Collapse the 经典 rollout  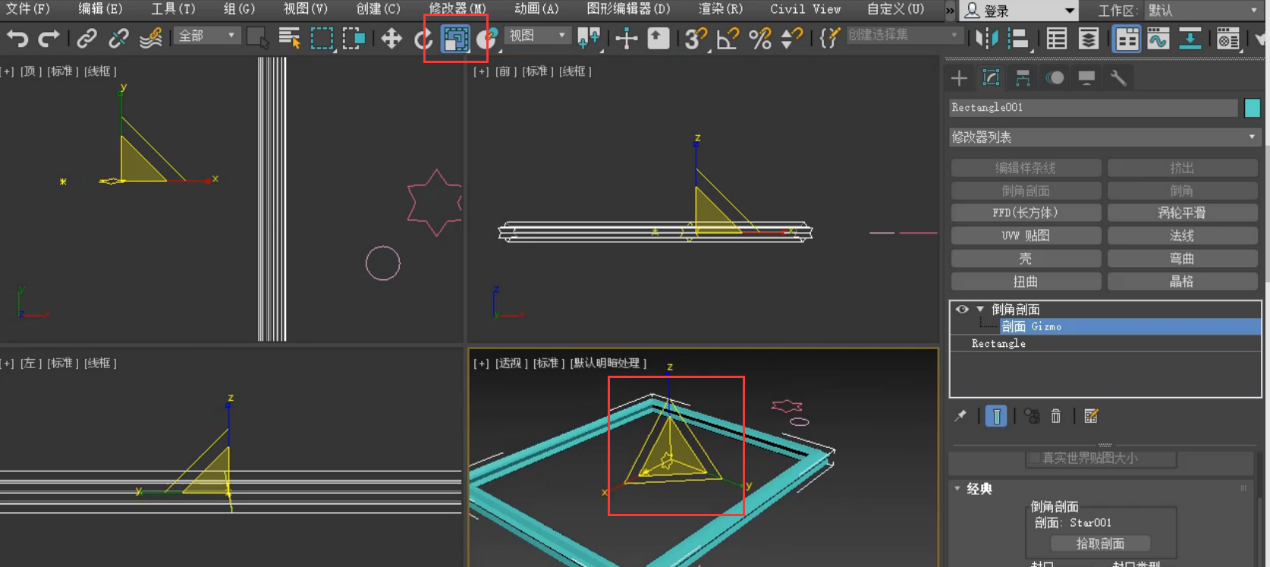point(958,489)
